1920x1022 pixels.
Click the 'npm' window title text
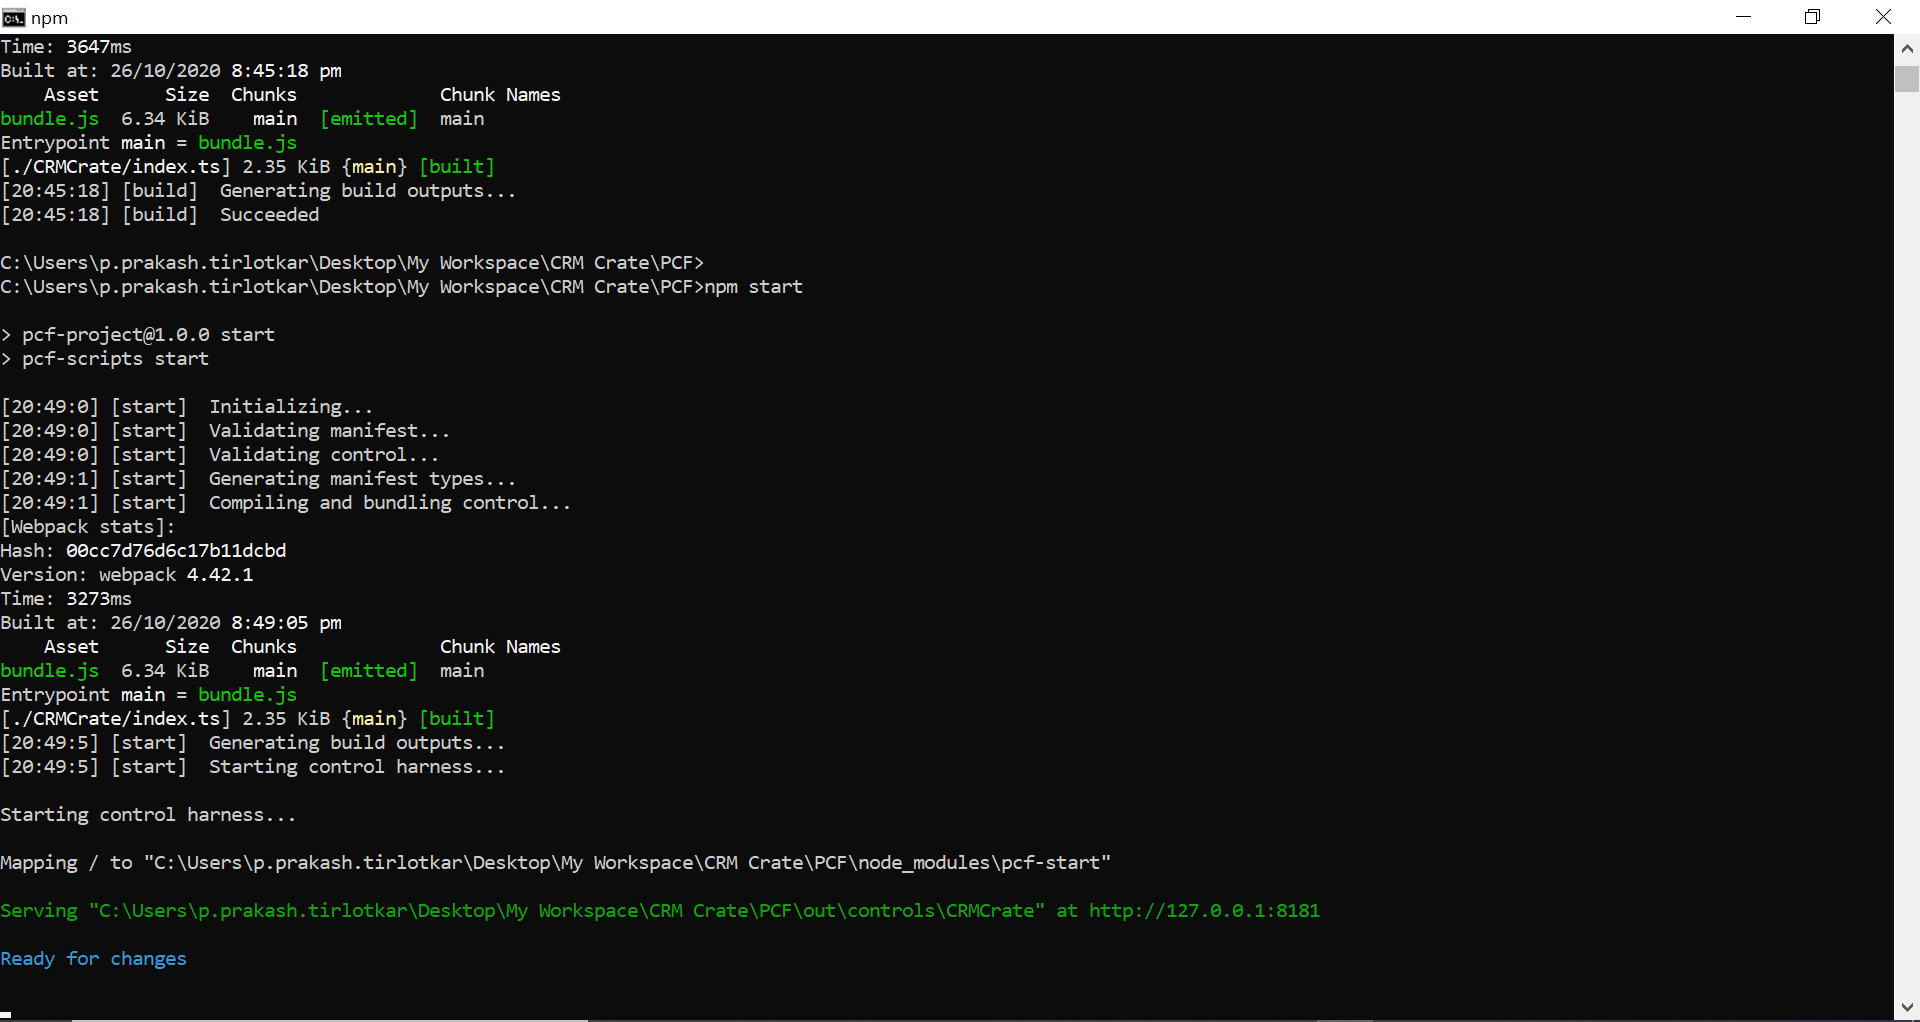pyautogui.click(x=49, y=18)
